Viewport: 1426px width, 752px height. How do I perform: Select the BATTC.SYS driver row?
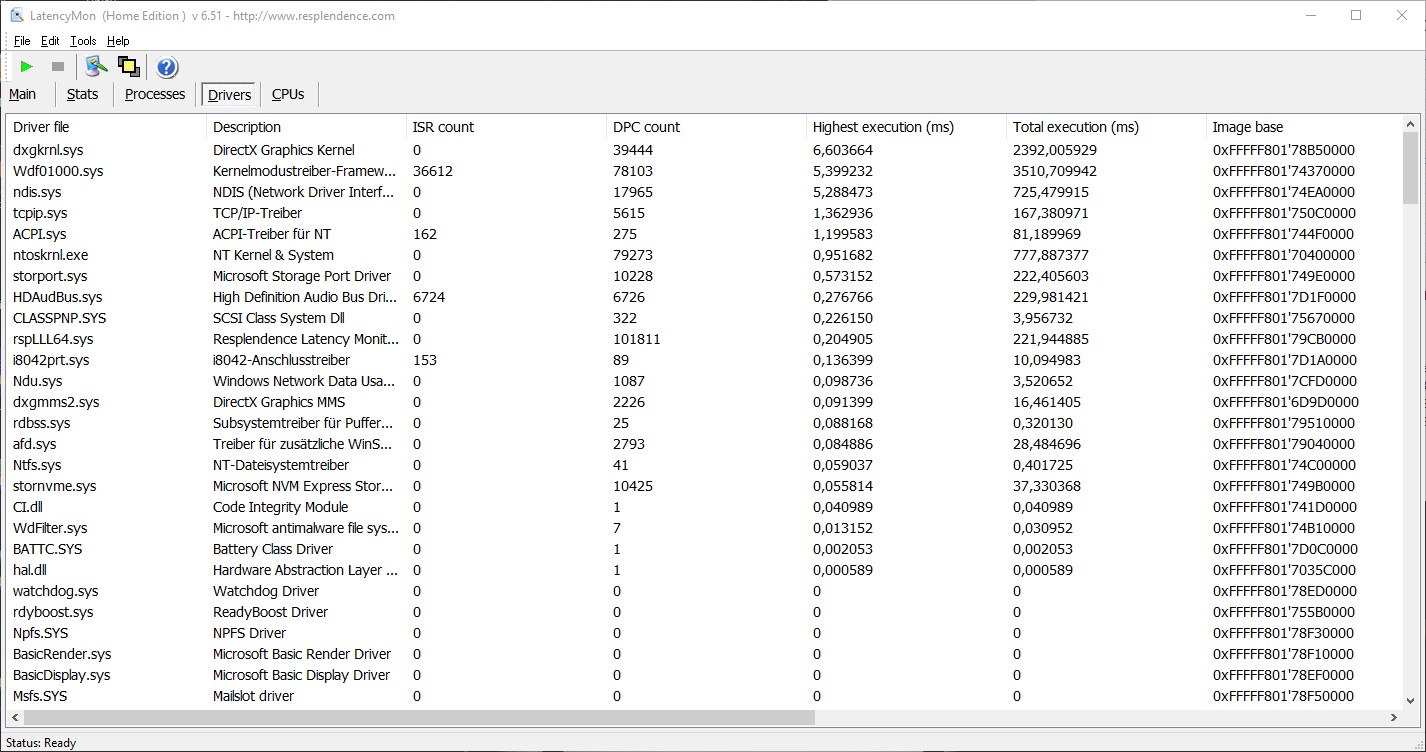704,549
